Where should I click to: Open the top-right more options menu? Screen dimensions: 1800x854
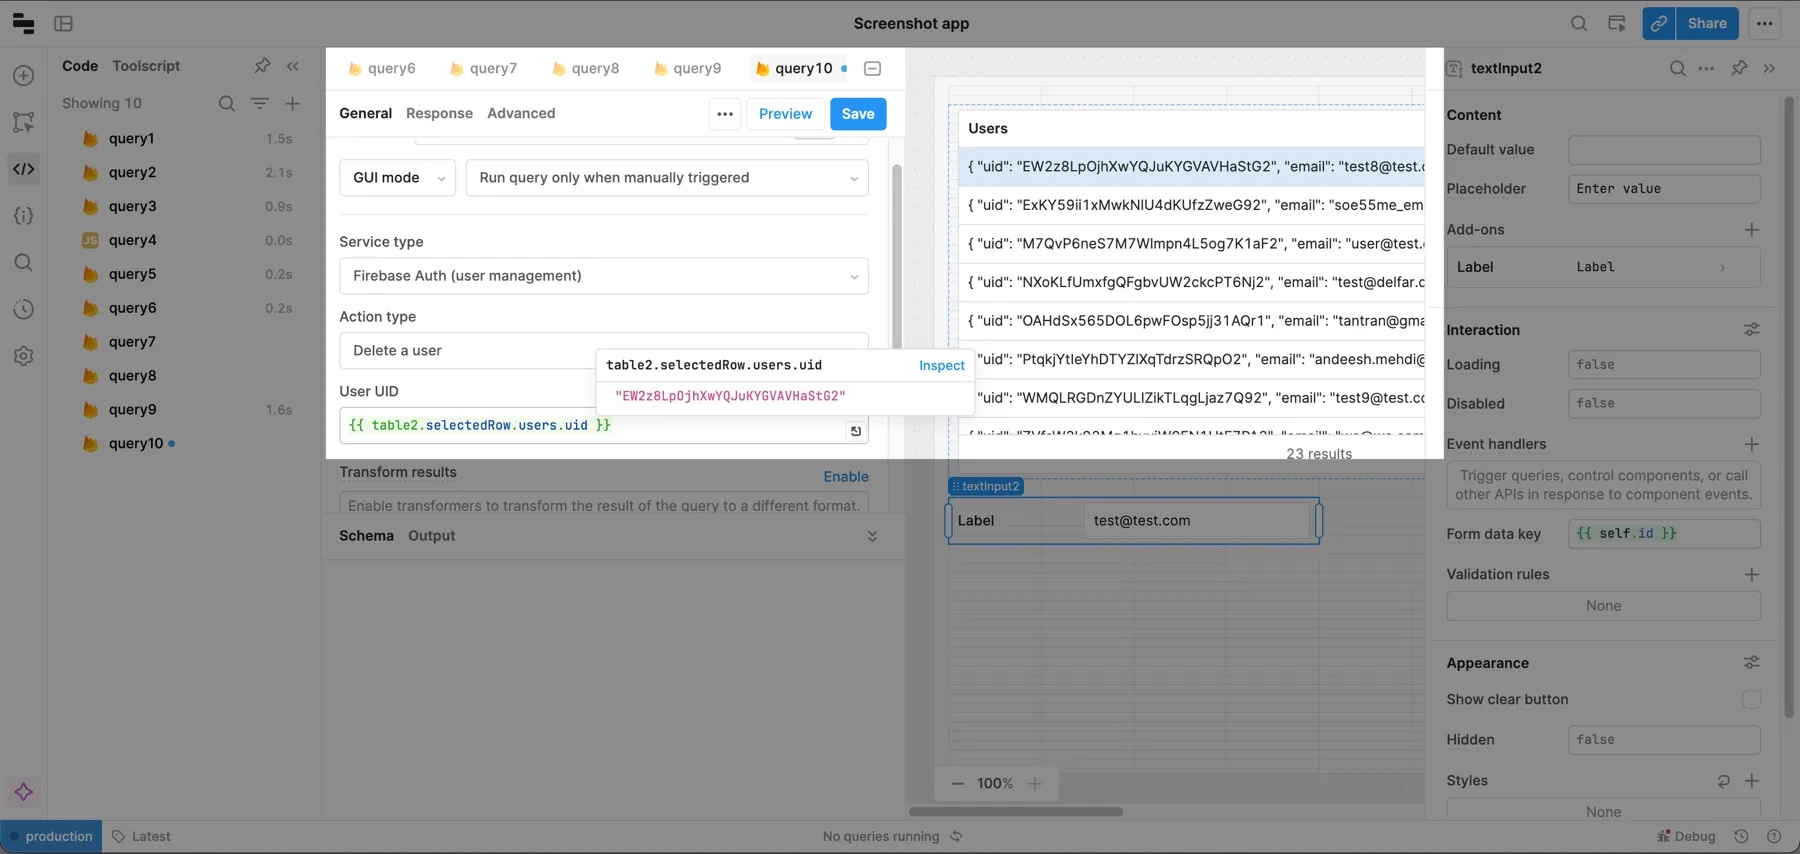[x=1765, y=23]
